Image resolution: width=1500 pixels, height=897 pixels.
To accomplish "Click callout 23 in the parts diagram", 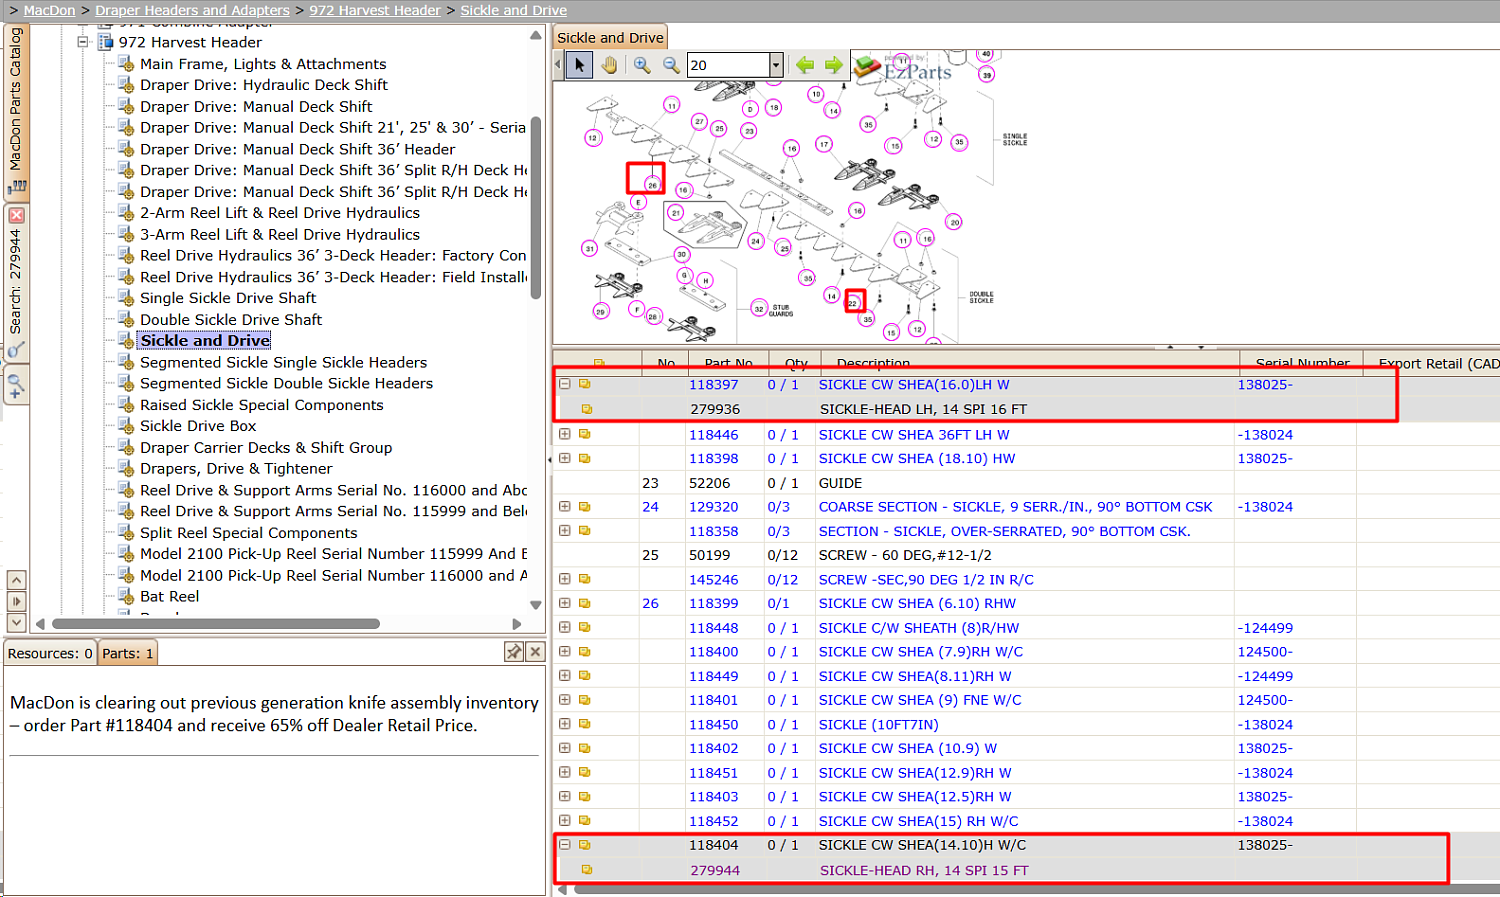I will 749,131.
